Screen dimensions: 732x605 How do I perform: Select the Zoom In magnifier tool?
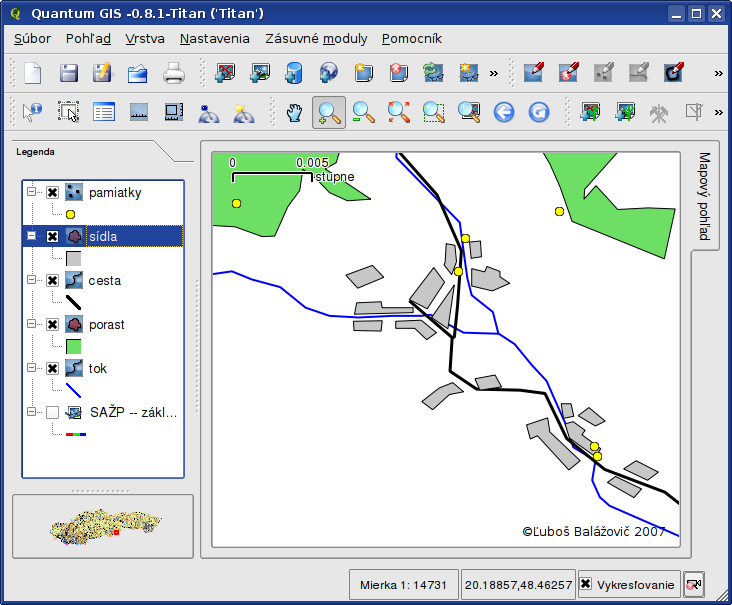point(328,112)
